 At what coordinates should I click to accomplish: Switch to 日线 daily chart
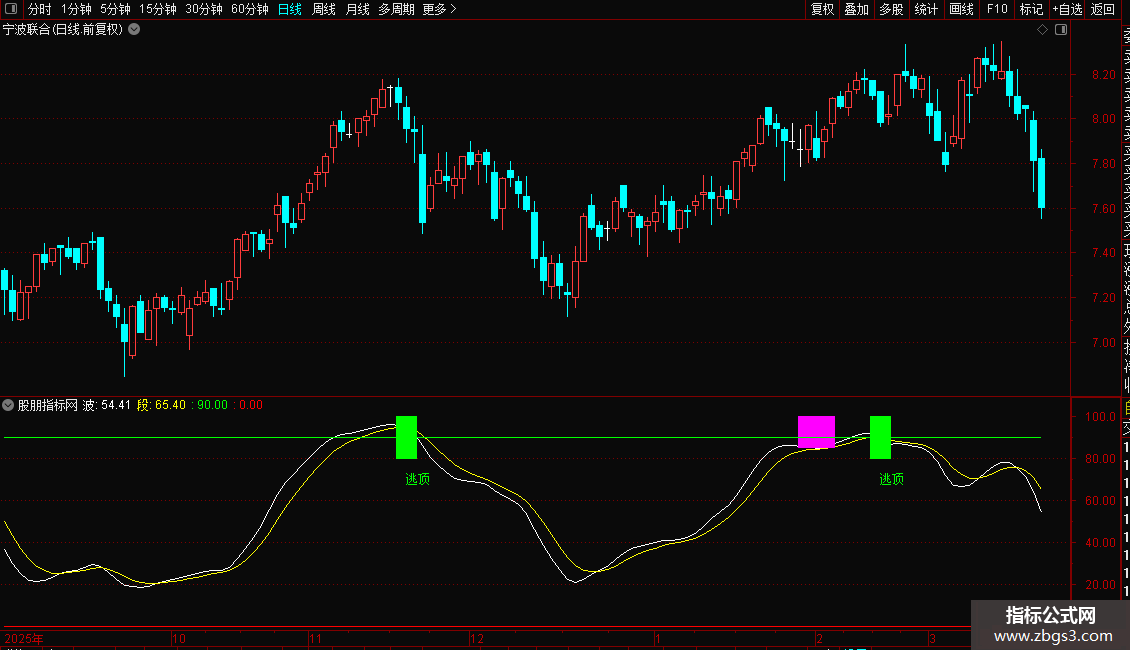click(290, 9)
